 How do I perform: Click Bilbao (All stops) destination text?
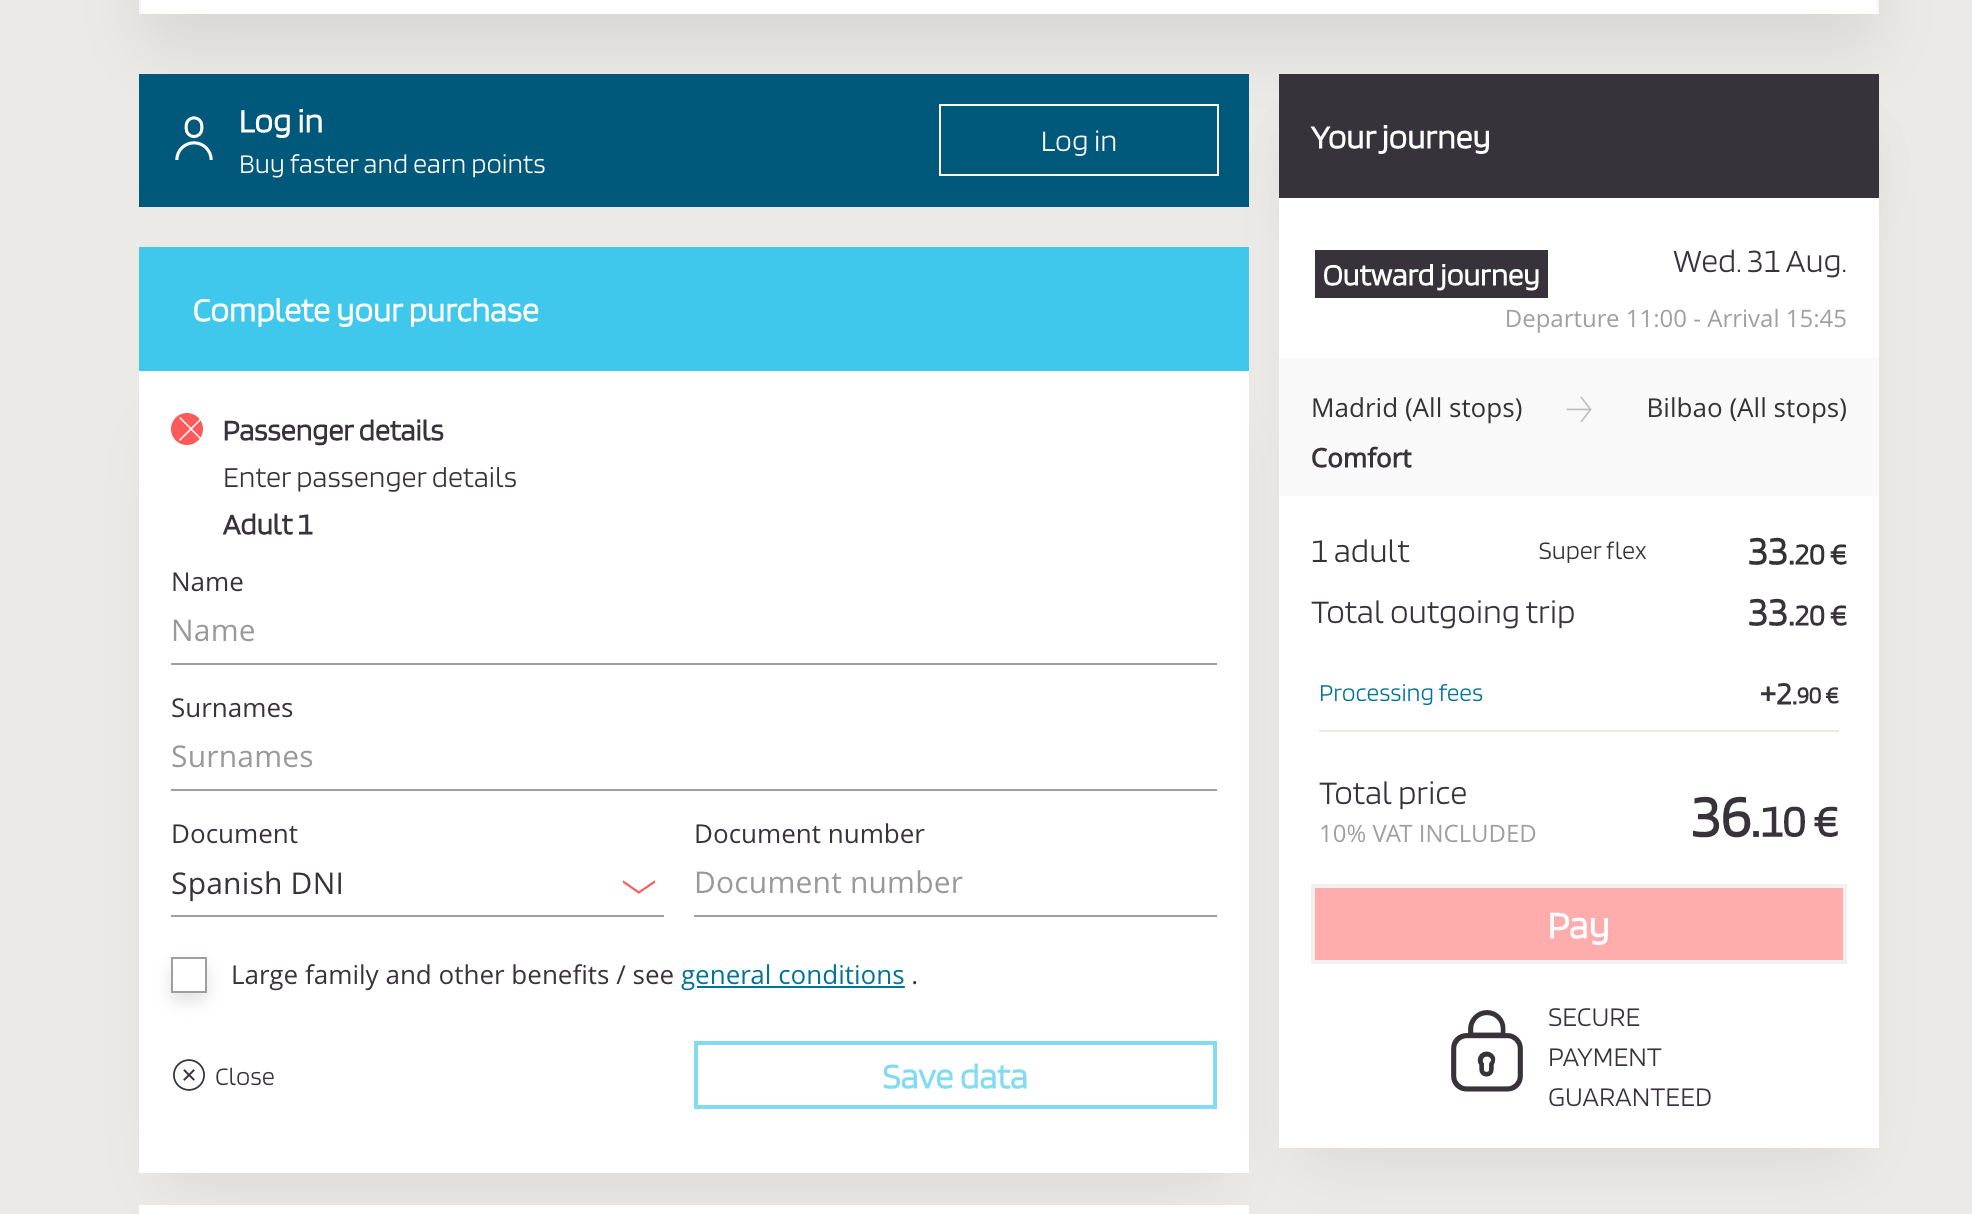point(1746,408)
